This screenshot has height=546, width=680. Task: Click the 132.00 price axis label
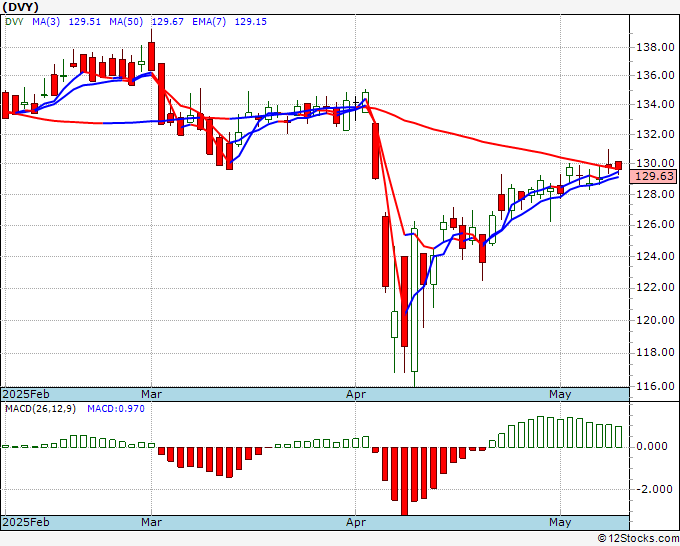pos(655,134)
